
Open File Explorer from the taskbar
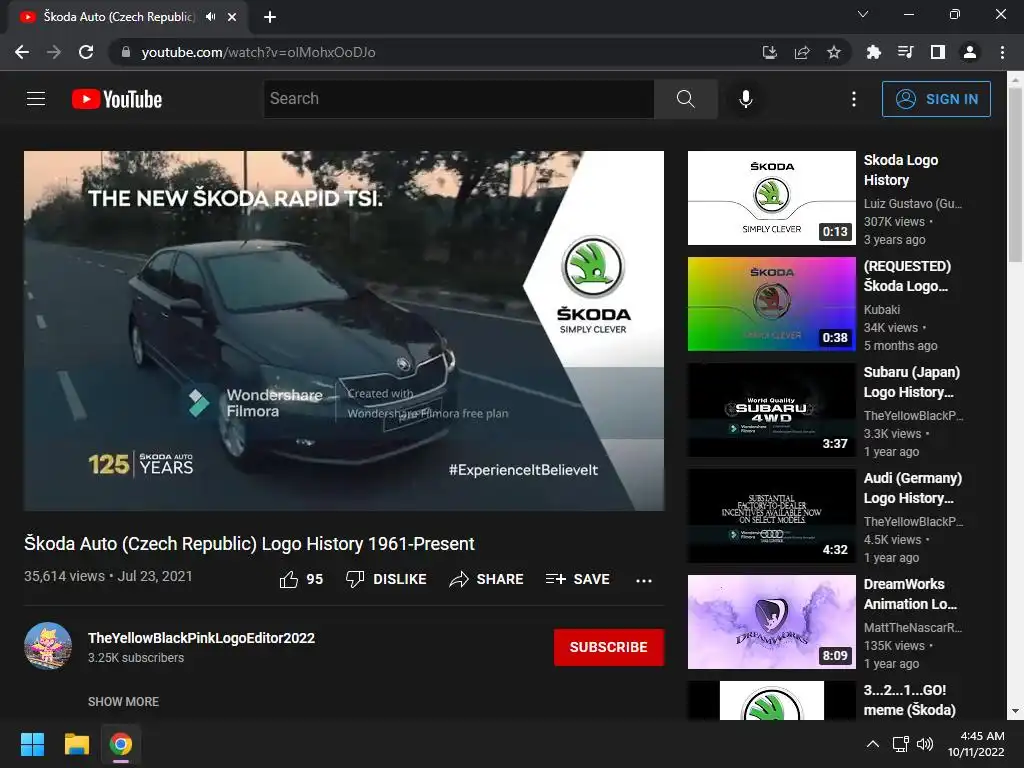coord(76,744)
